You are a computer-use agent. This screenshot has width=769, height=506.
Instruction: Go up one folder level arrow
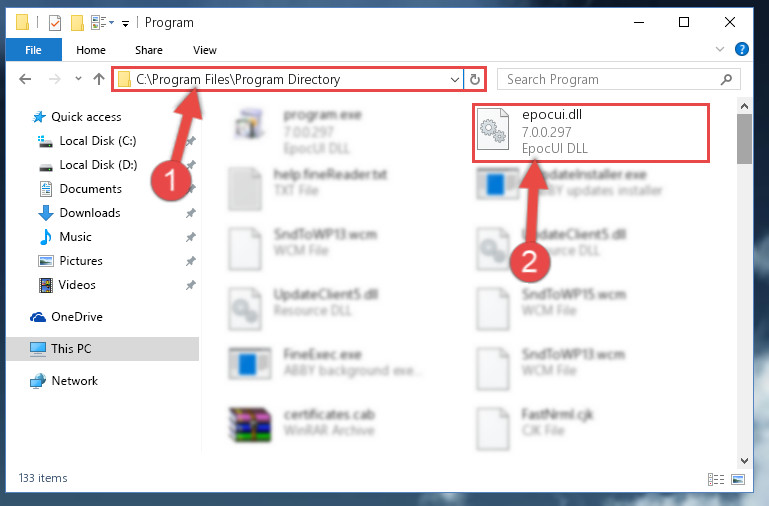[x=99, y=79]
